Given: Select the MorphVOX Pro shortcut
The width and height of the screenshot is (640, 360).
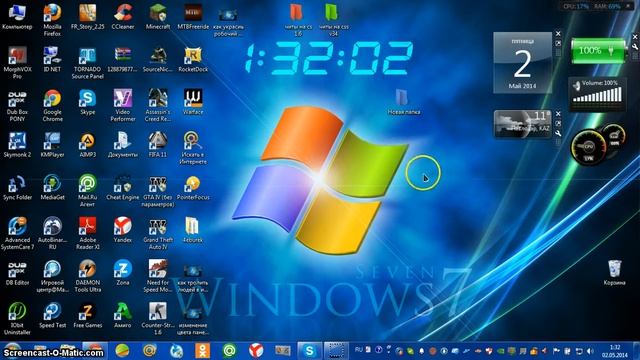Looking at the screenshot, I should point(17,62).
